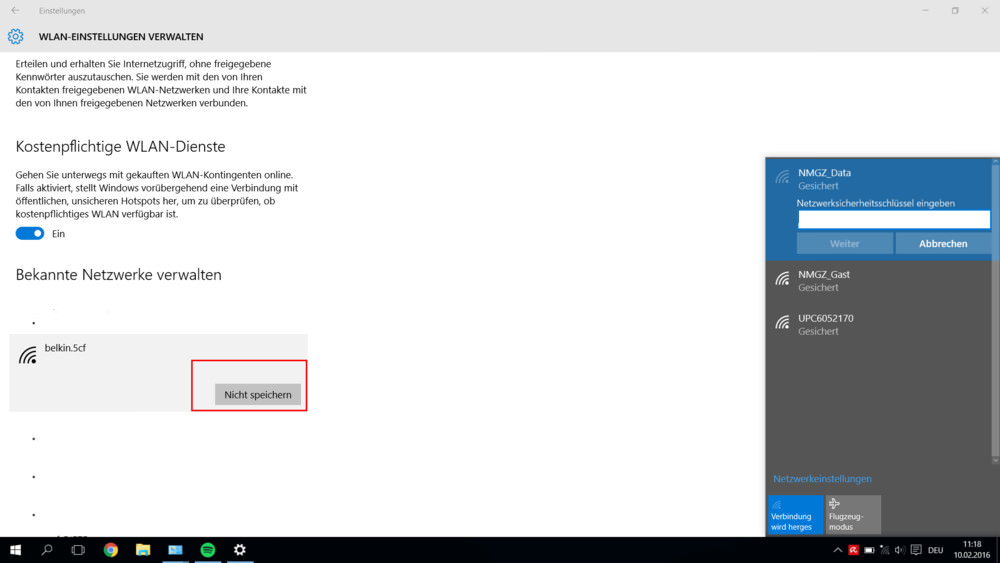The height and width of the screenshot is (563, 1000).
Task: Click the NMGZ_Gast Wi-Fi signal icon
Action: [x=783, y=279]
